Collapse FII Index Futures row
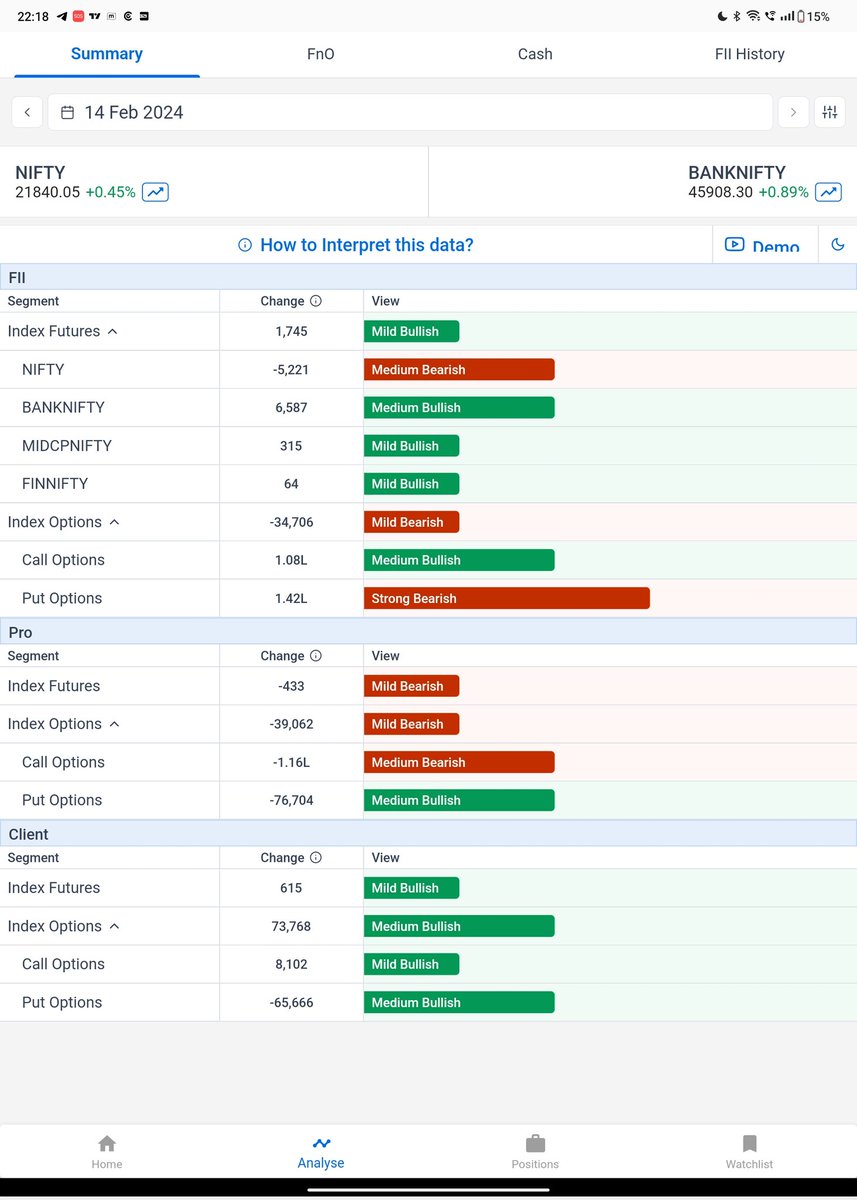Viewport: 857px width, 1200px height. (x=109, y=331)
